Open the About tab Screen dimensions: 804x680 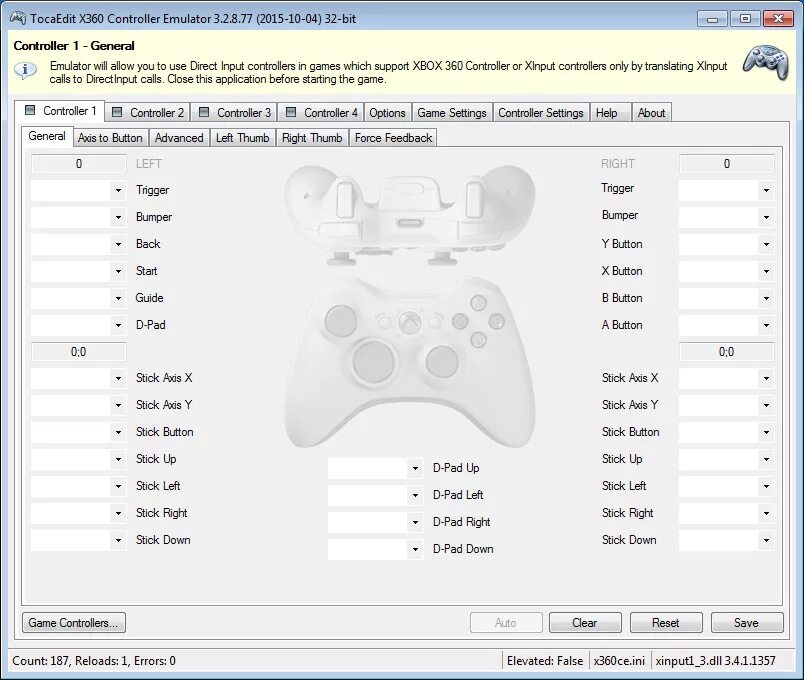point(651,112)
